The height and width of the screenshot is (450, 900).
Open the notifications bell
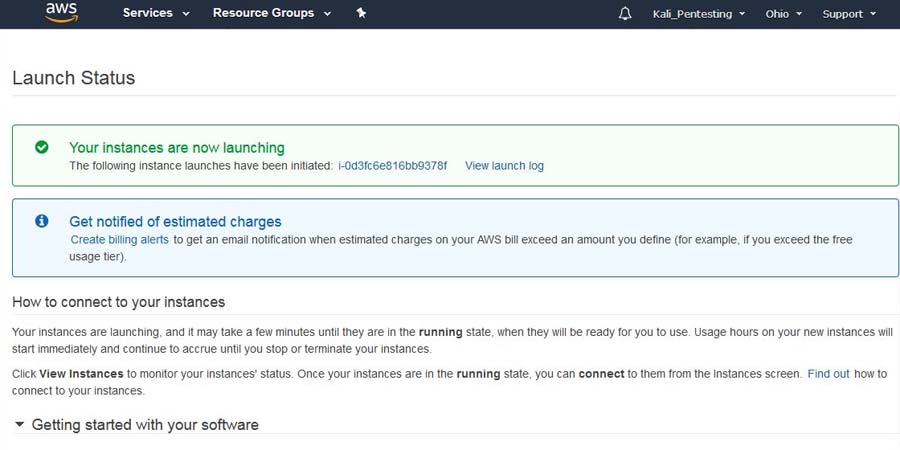626,14
